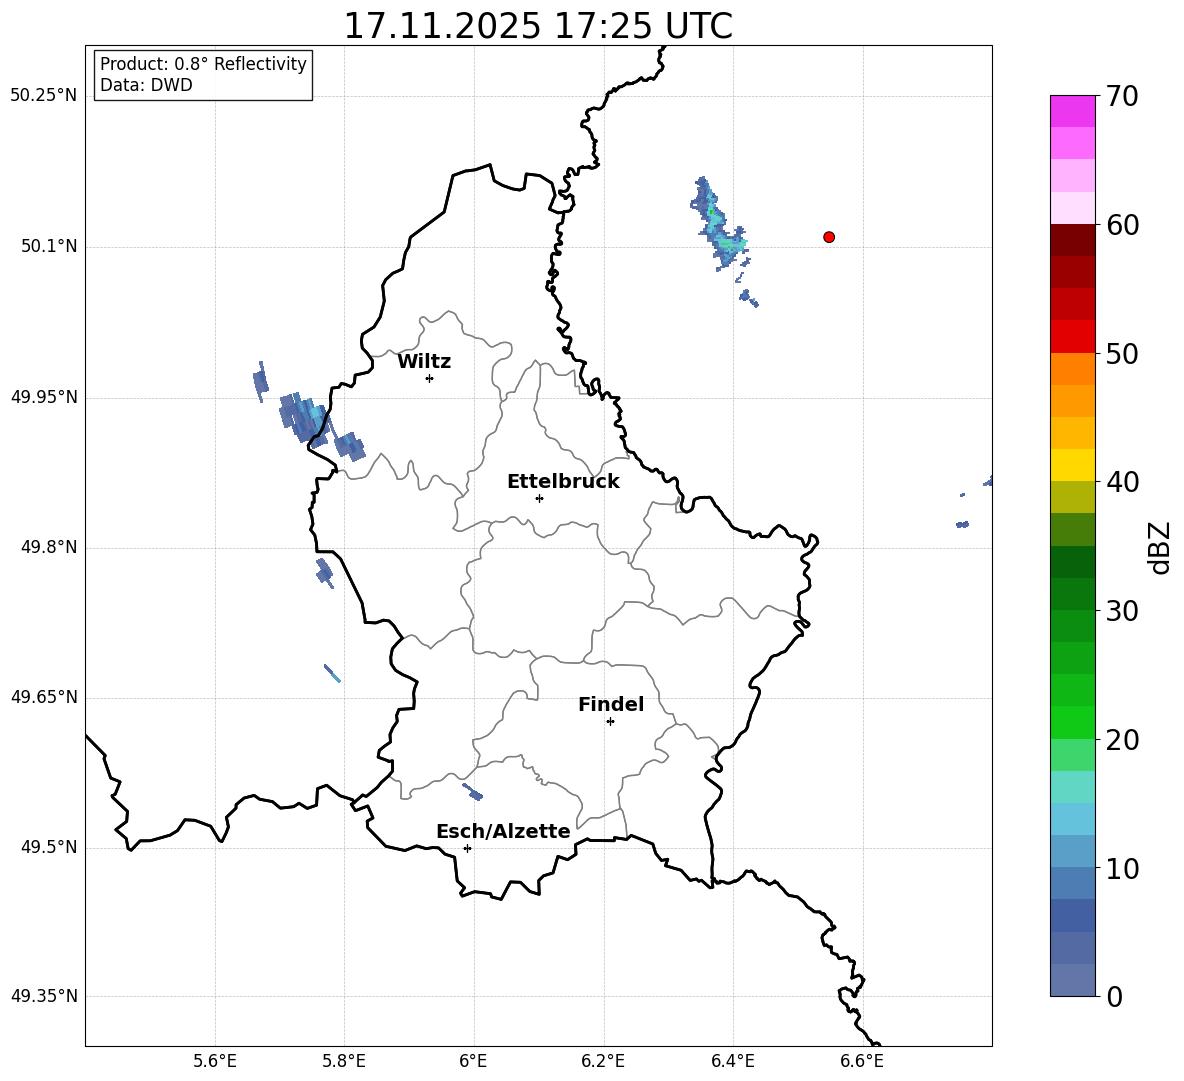Click the colorbar label 0
The image size is (1184, 1081).
pos(1114,997)
